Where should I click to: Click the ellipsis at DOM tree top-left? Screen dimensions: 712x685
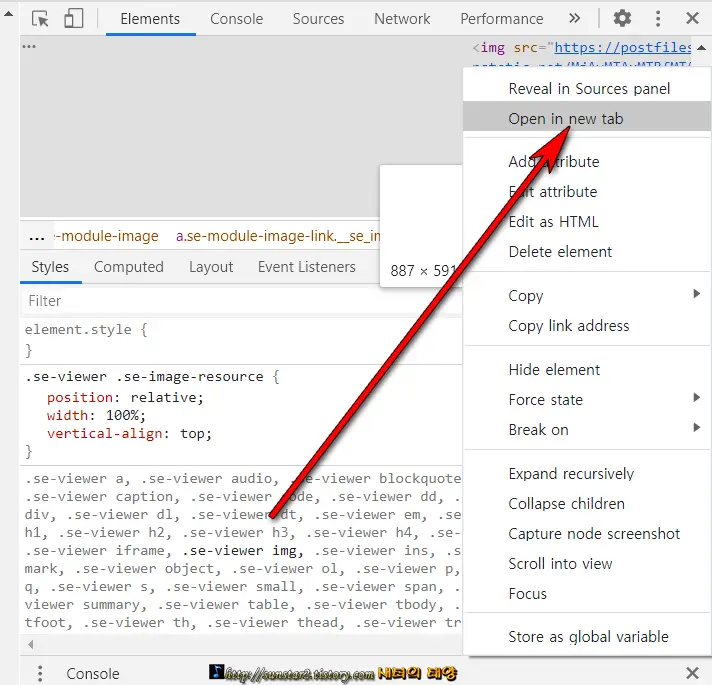coord(29,46)
